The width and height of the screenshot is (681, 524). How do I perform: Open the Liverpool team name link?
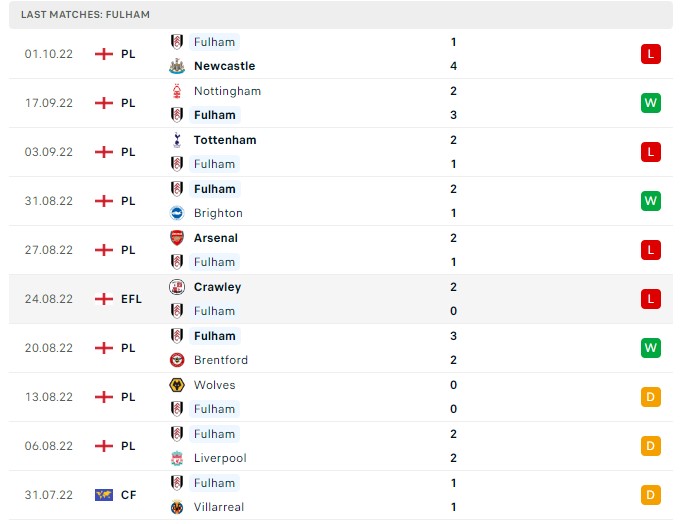point(220,458)
